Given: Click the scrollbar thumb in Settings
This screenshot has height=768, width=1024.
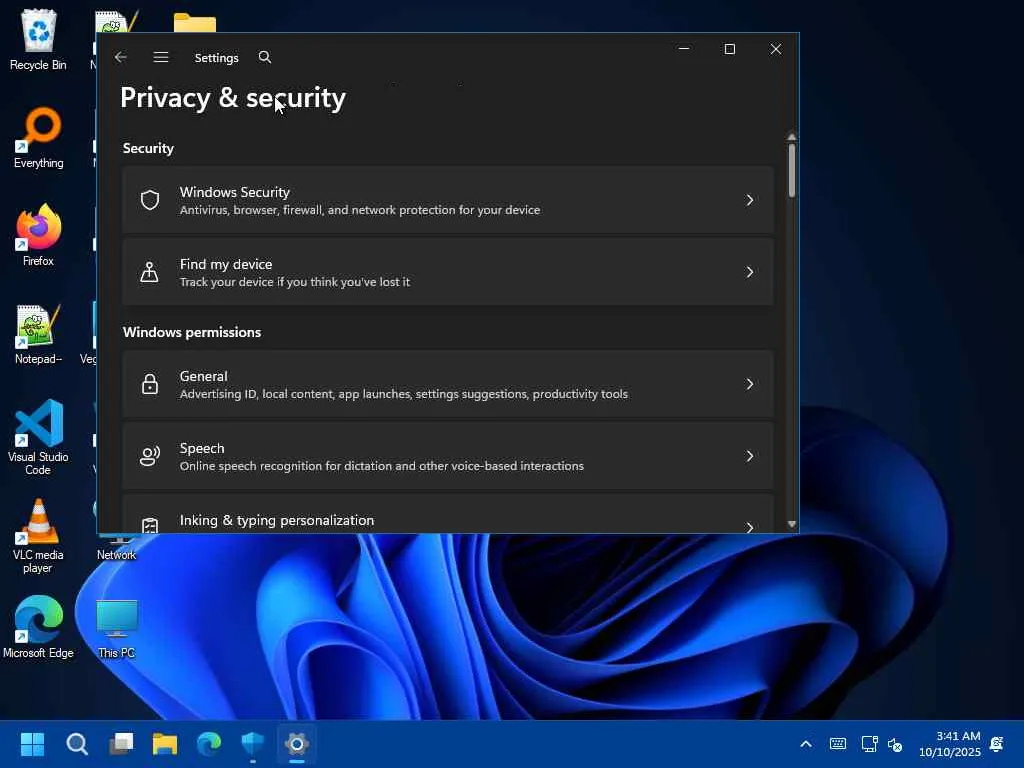Looking at the screenshot, I should pyautogui.click(x=792, y=170).
